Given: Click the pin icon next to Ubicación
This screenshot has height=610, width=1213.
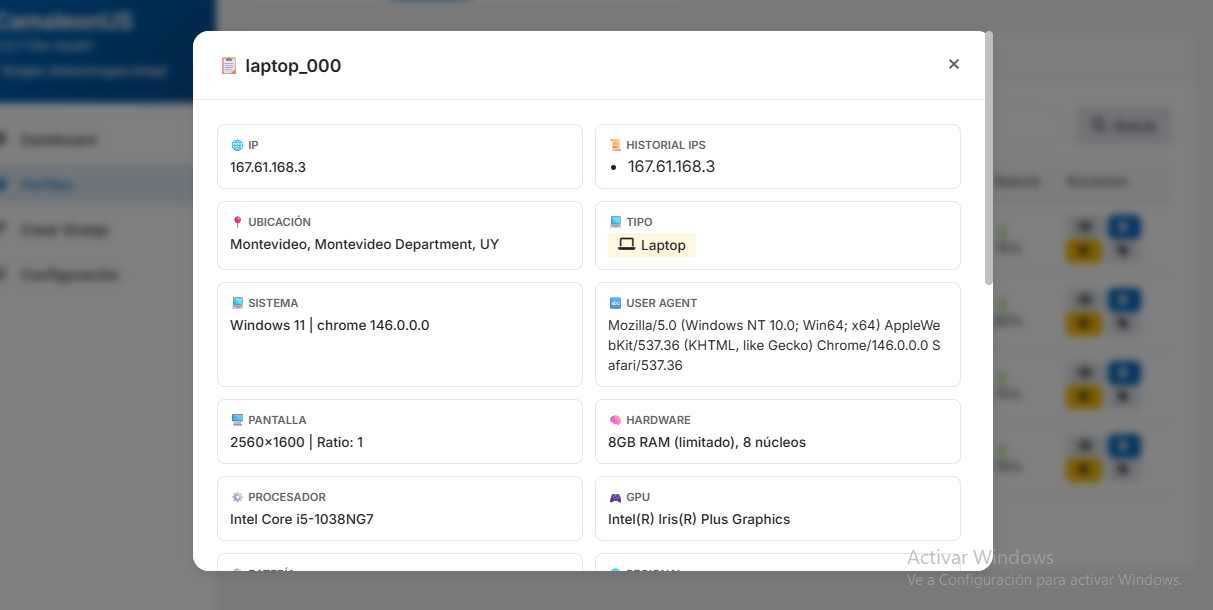Looking at the screenshot, I should 237,222.
